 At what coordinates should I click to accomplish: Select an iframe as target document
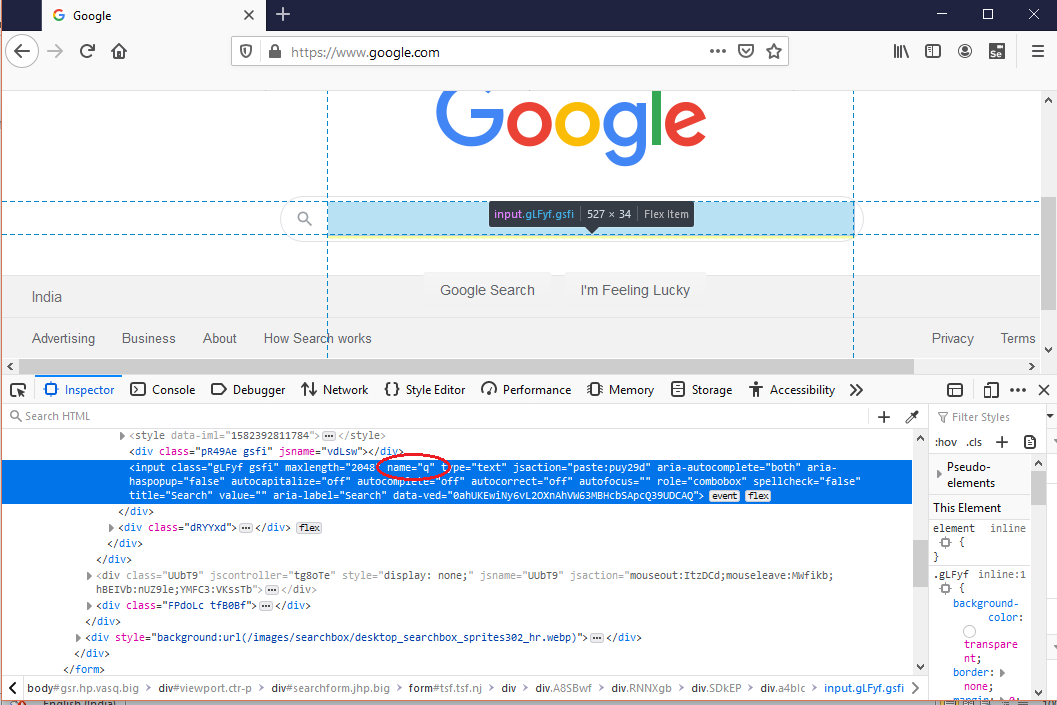click(955, 390)
